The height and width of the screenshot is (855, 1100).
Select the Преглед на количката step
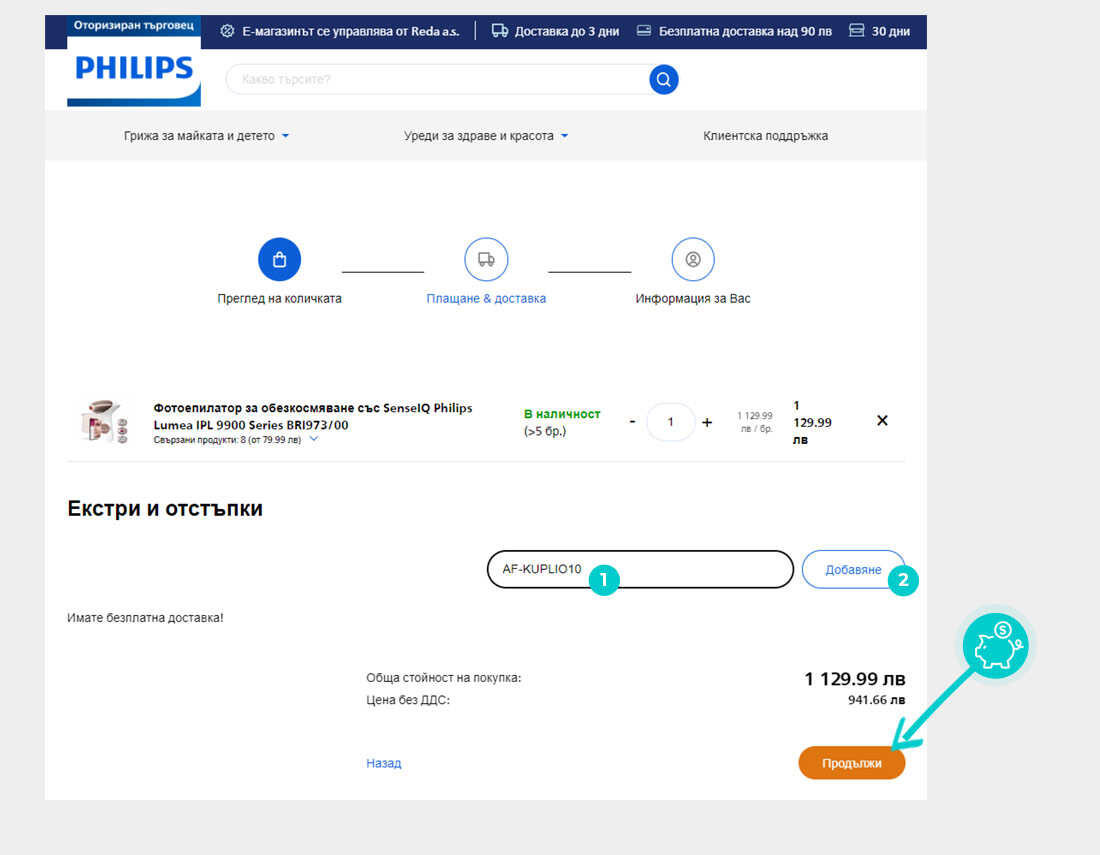(x=279, y=298)
